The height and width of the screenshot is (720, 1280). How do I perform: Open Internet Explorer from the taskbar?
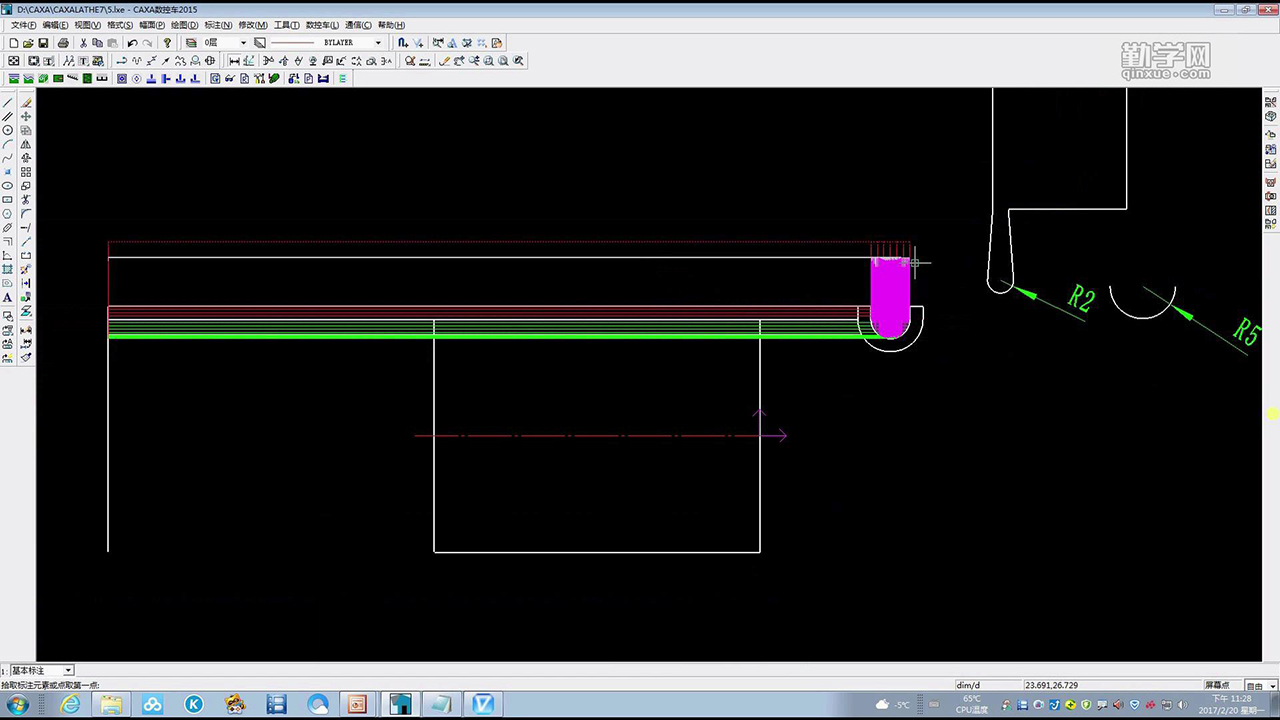tap(70, 705)
